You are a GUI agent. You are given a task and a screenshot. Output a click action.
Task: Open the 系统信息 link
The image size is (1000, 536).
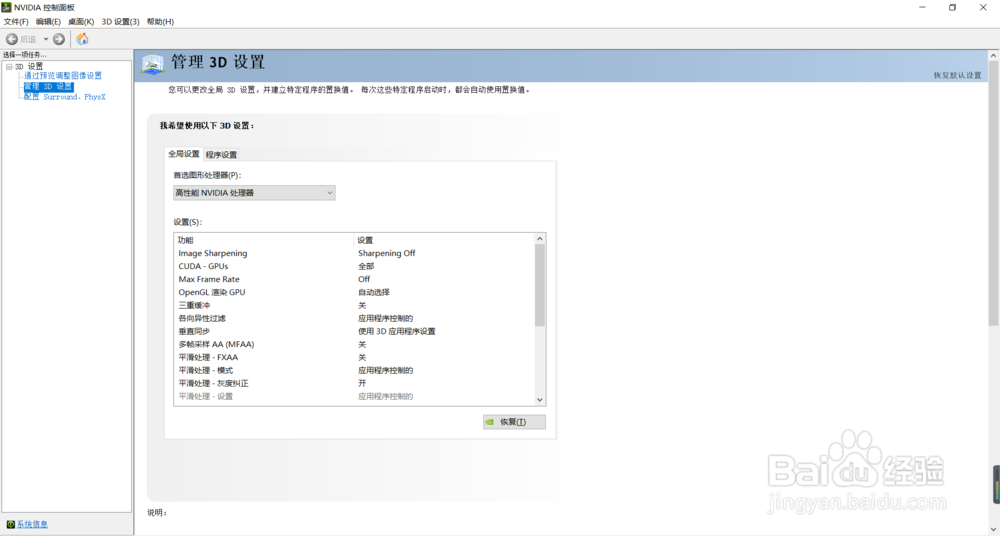point(33,524)
